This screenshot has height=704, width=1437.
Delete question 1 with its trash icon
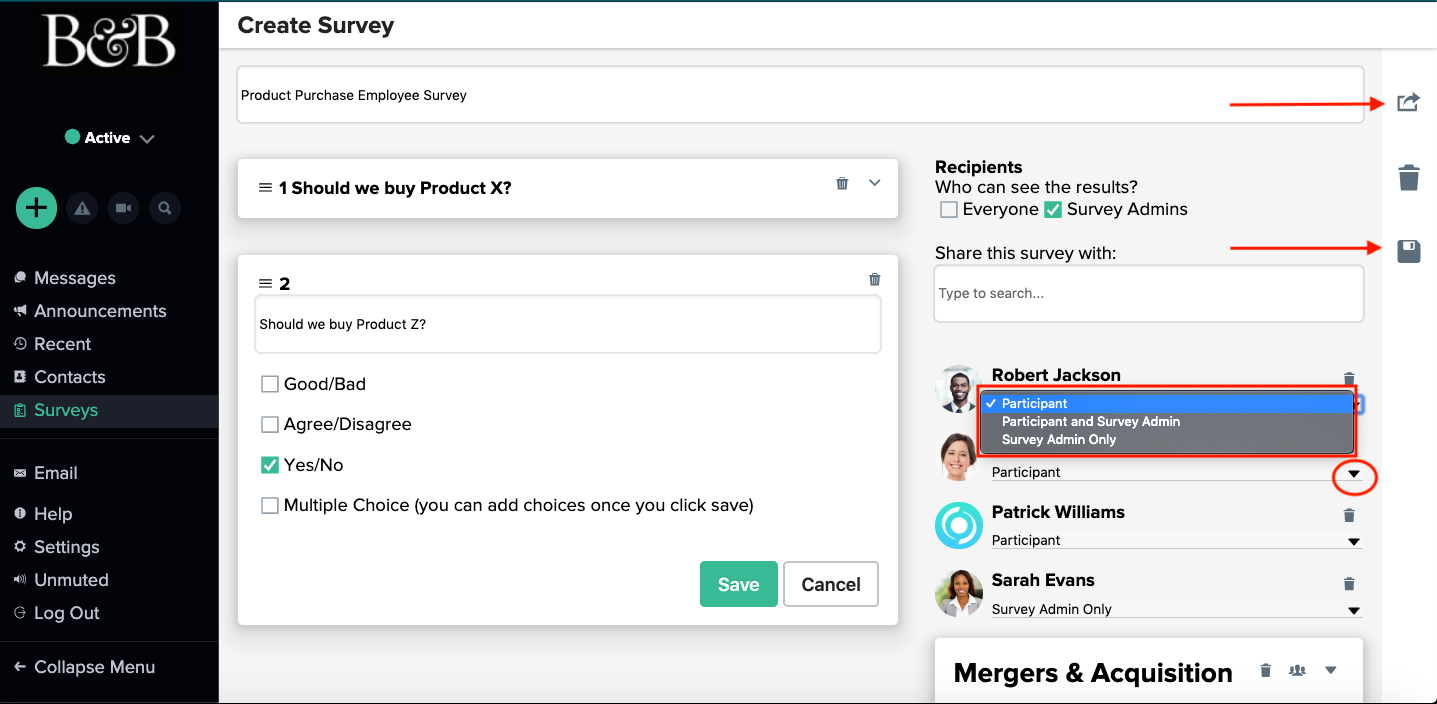coord(842,183)
